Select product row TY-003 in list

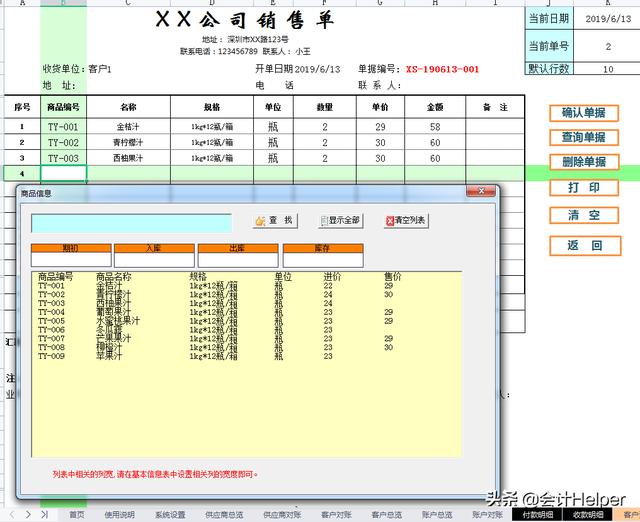(246, 303)
